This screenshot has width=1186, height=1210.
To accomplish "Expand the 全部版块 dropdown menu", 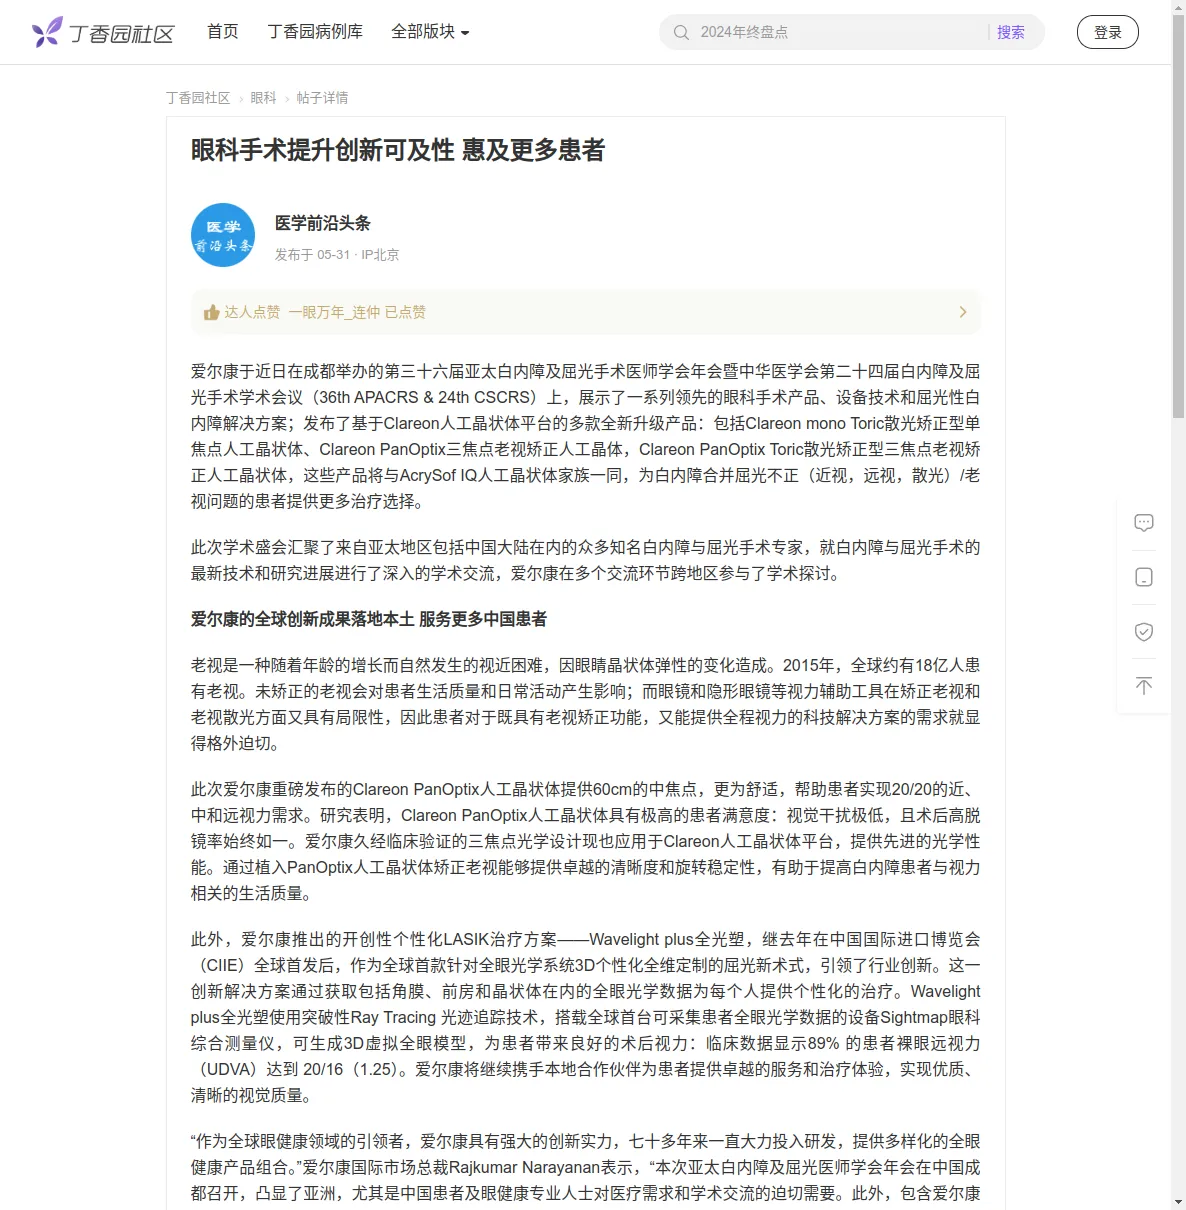I will tap(430, 32).
